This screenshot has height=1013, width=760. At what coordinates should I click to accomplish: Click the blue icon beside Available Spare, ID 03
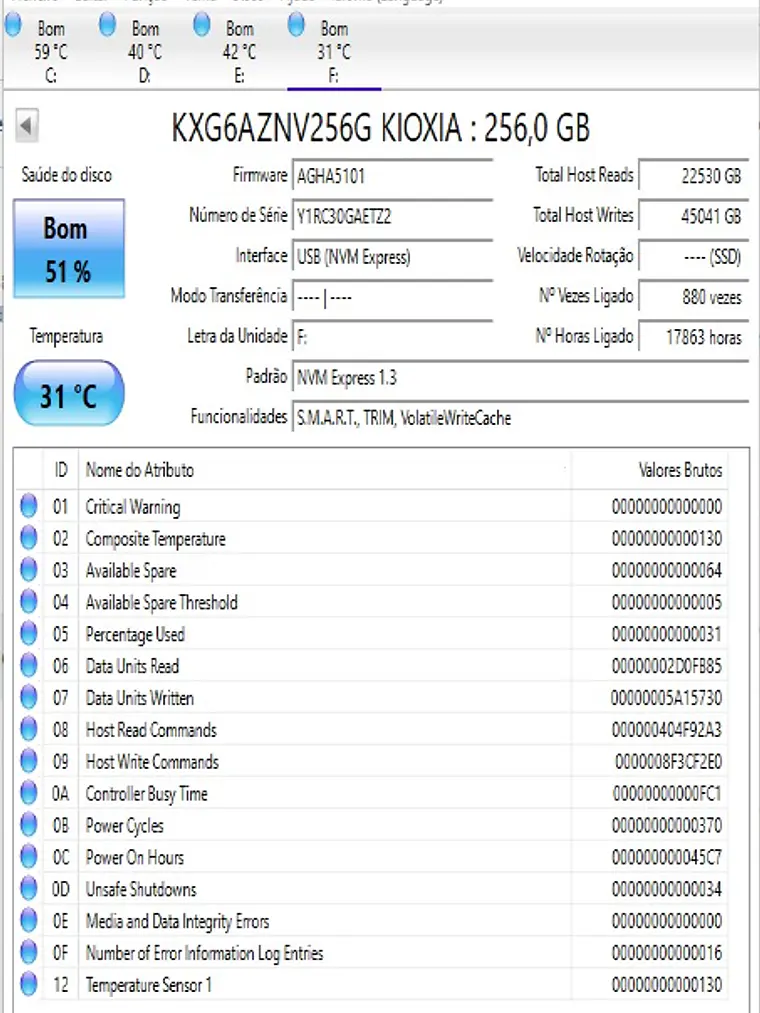point(28,570)
